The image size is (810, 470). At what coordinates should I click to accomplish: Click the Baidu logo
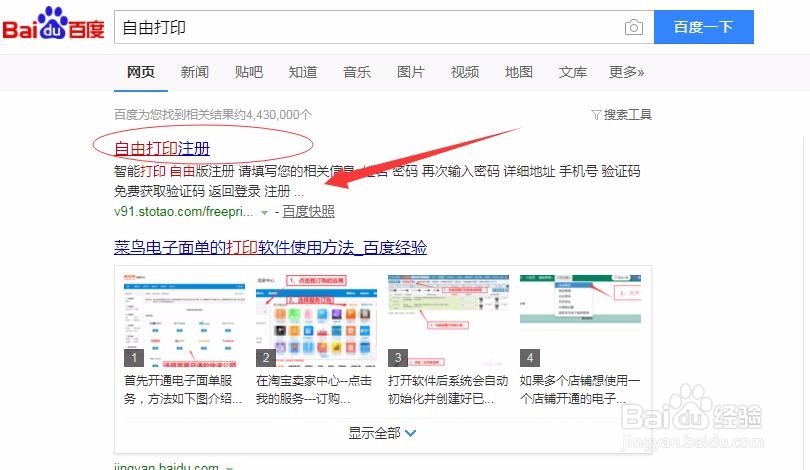coord(53,24)
